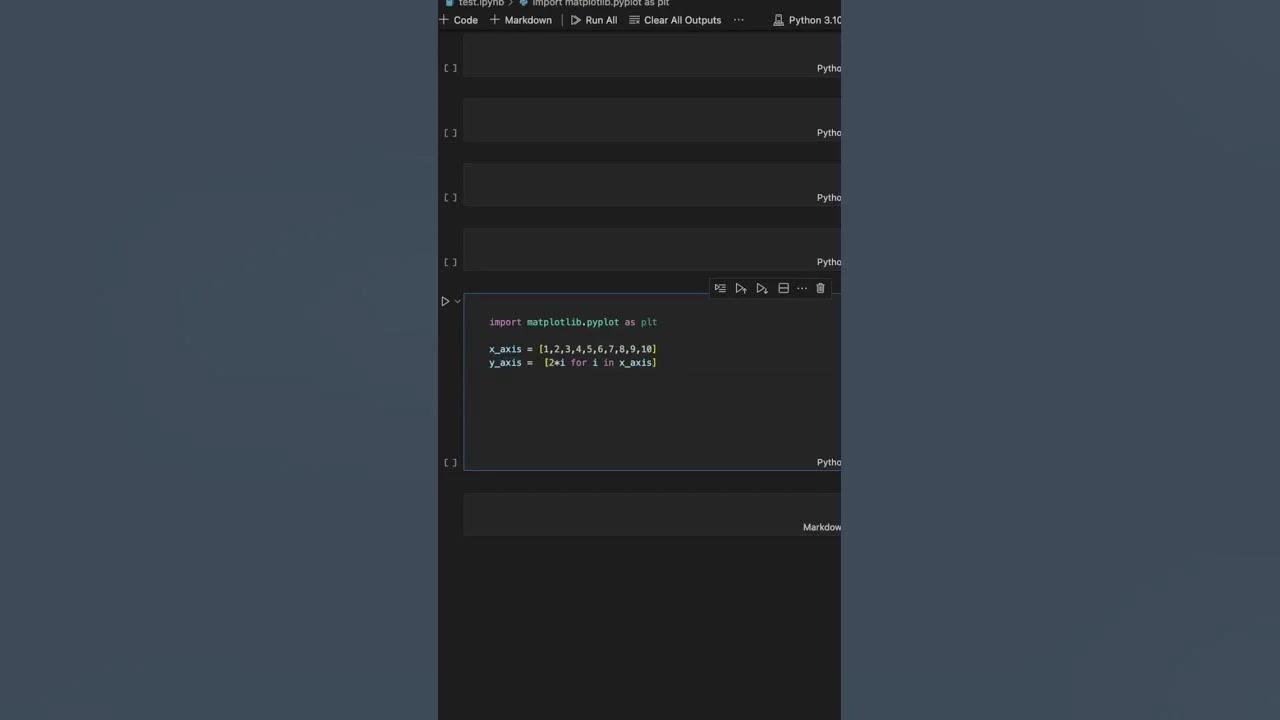Viewport: 1280px width, 720px height.
Task: Open more cell actions ellipsis in cell toolbar
Action: 802,288
